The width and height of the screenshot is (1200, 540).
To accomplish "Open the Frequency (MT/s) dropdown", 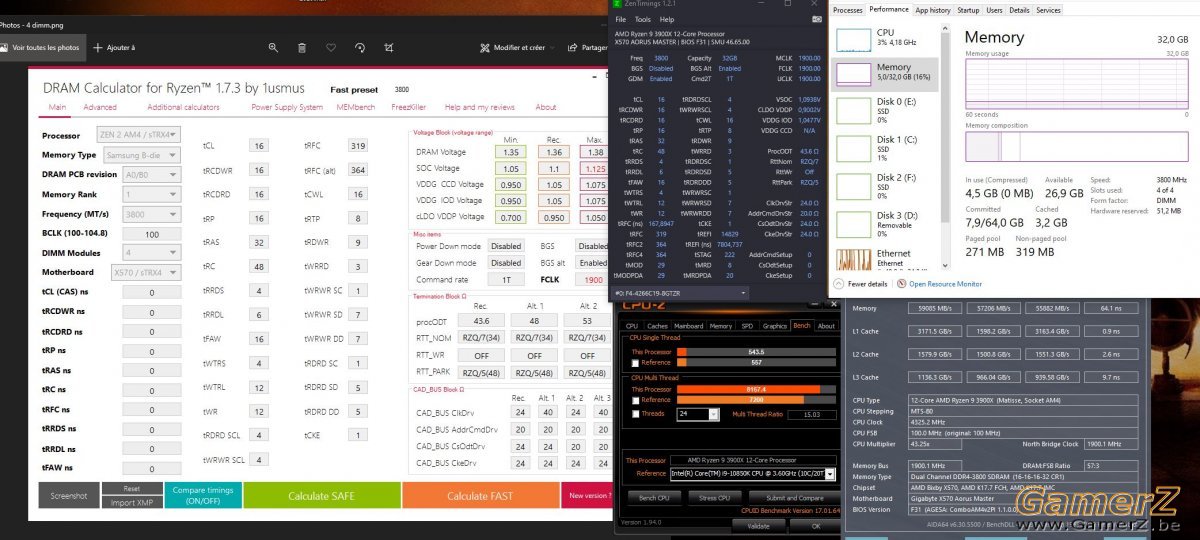I will click(x=153, y=214).
